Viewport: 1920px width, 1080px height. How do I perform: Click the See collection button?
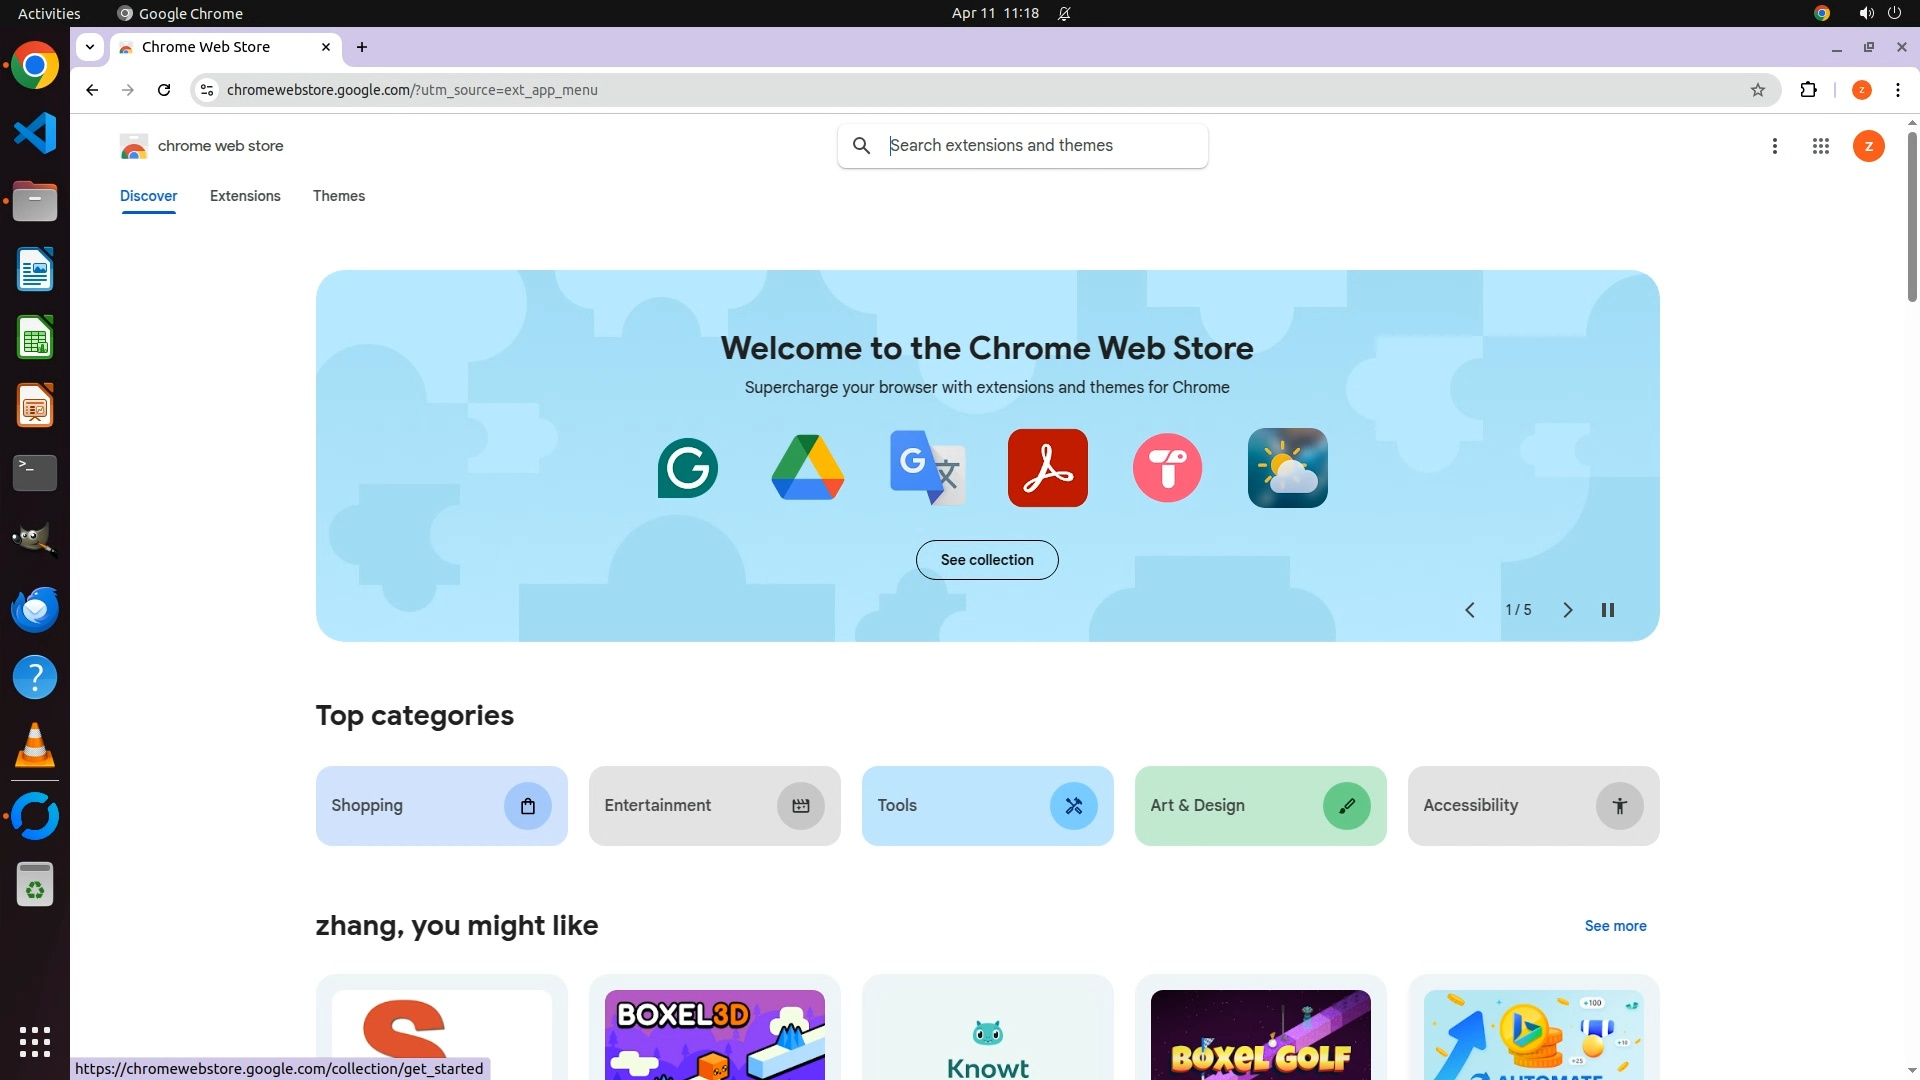pos(987,560)
